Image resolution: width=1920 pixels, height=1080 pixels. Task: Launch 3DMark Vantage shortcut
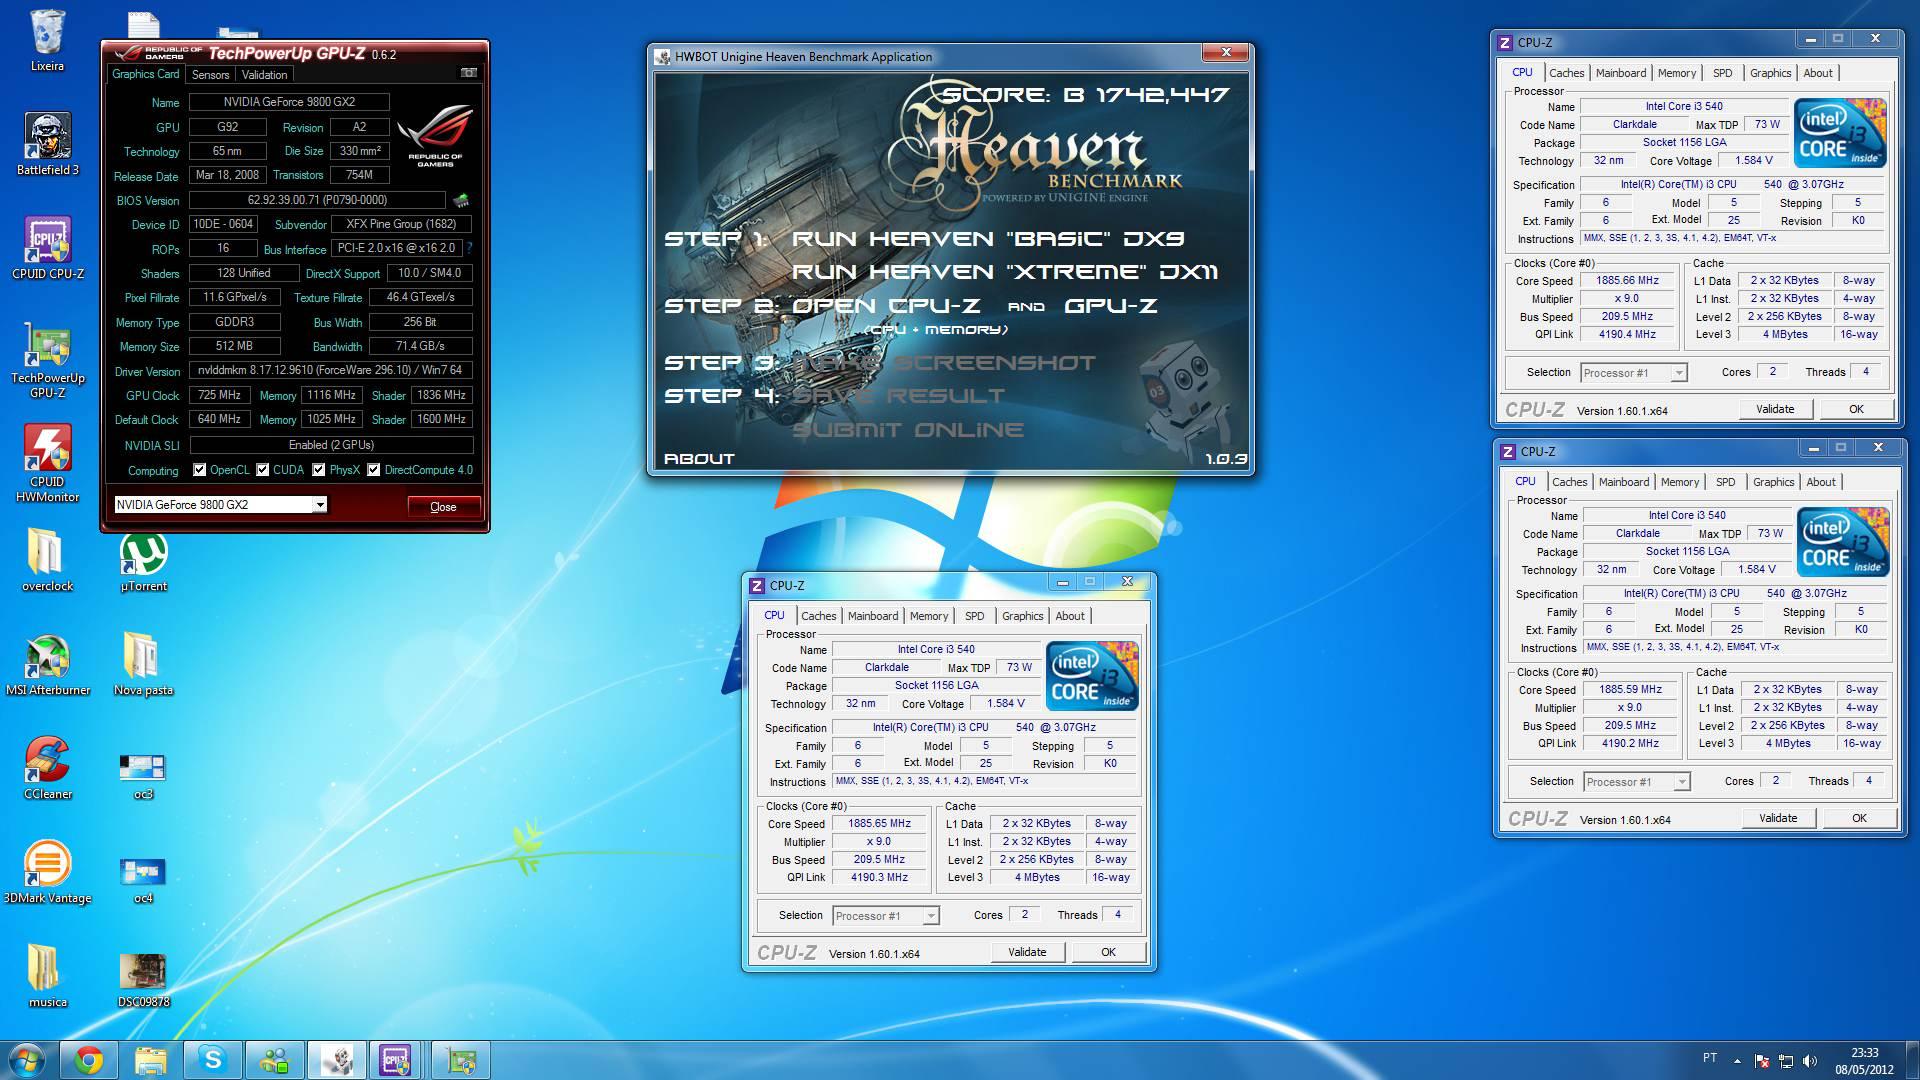click(x=47, y=872)
